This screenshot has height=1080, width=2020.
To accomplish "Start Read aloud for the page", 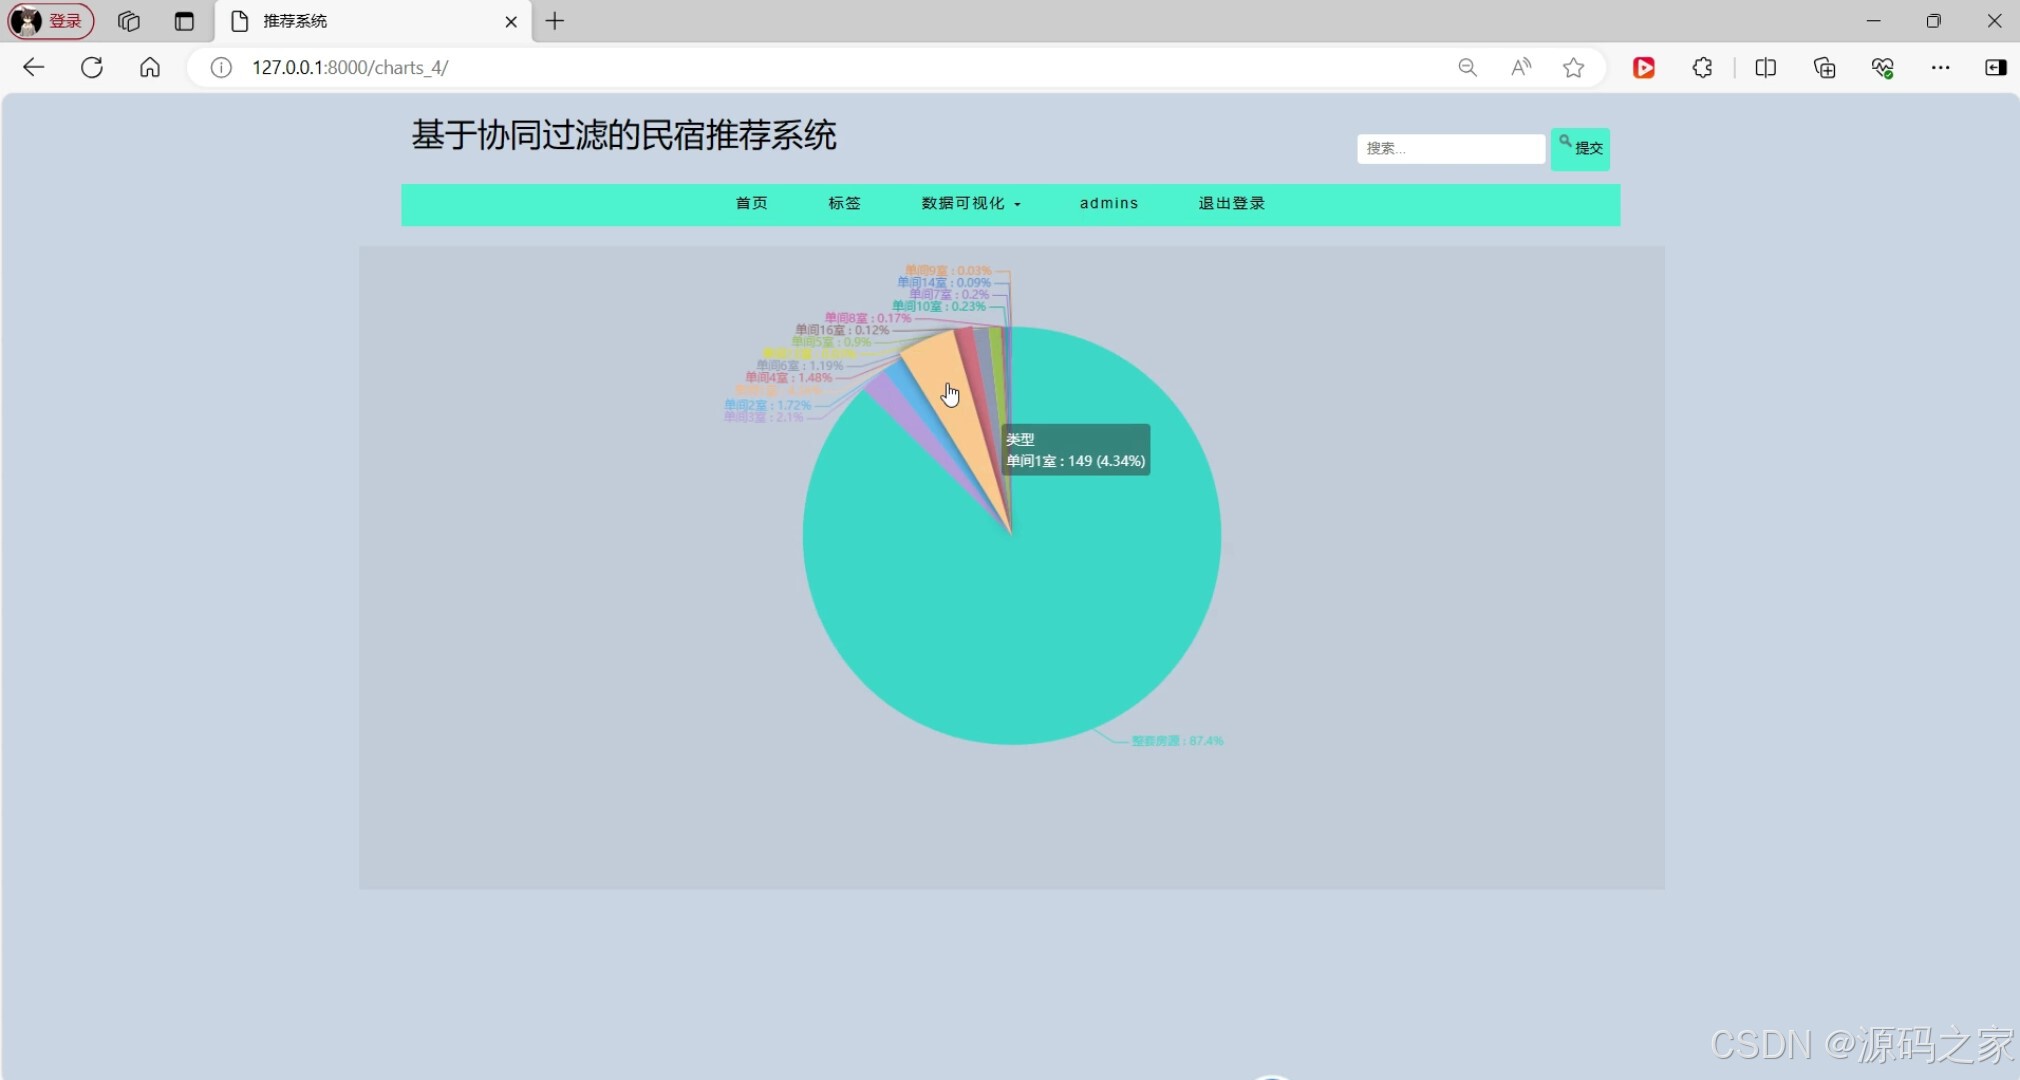I will 1520,67.
